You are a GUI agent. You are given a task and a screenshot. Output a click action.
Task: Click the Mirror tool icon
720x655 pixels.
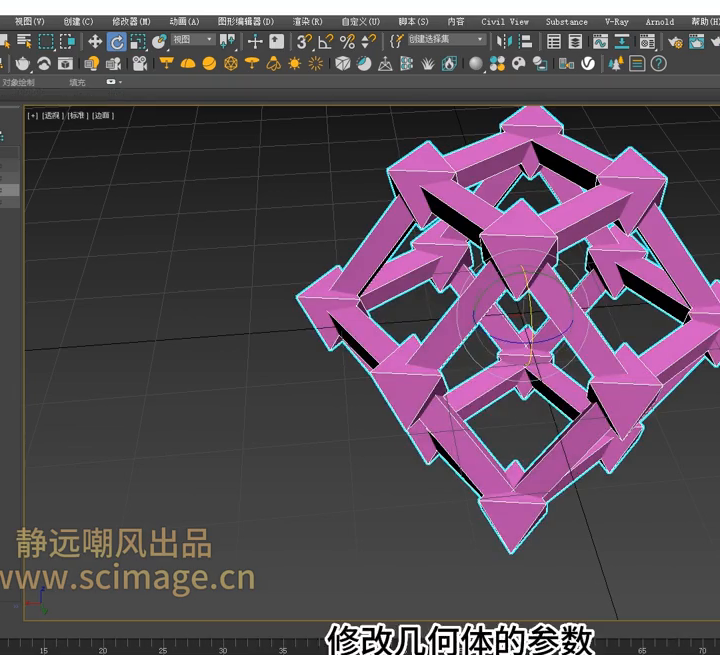504,42
